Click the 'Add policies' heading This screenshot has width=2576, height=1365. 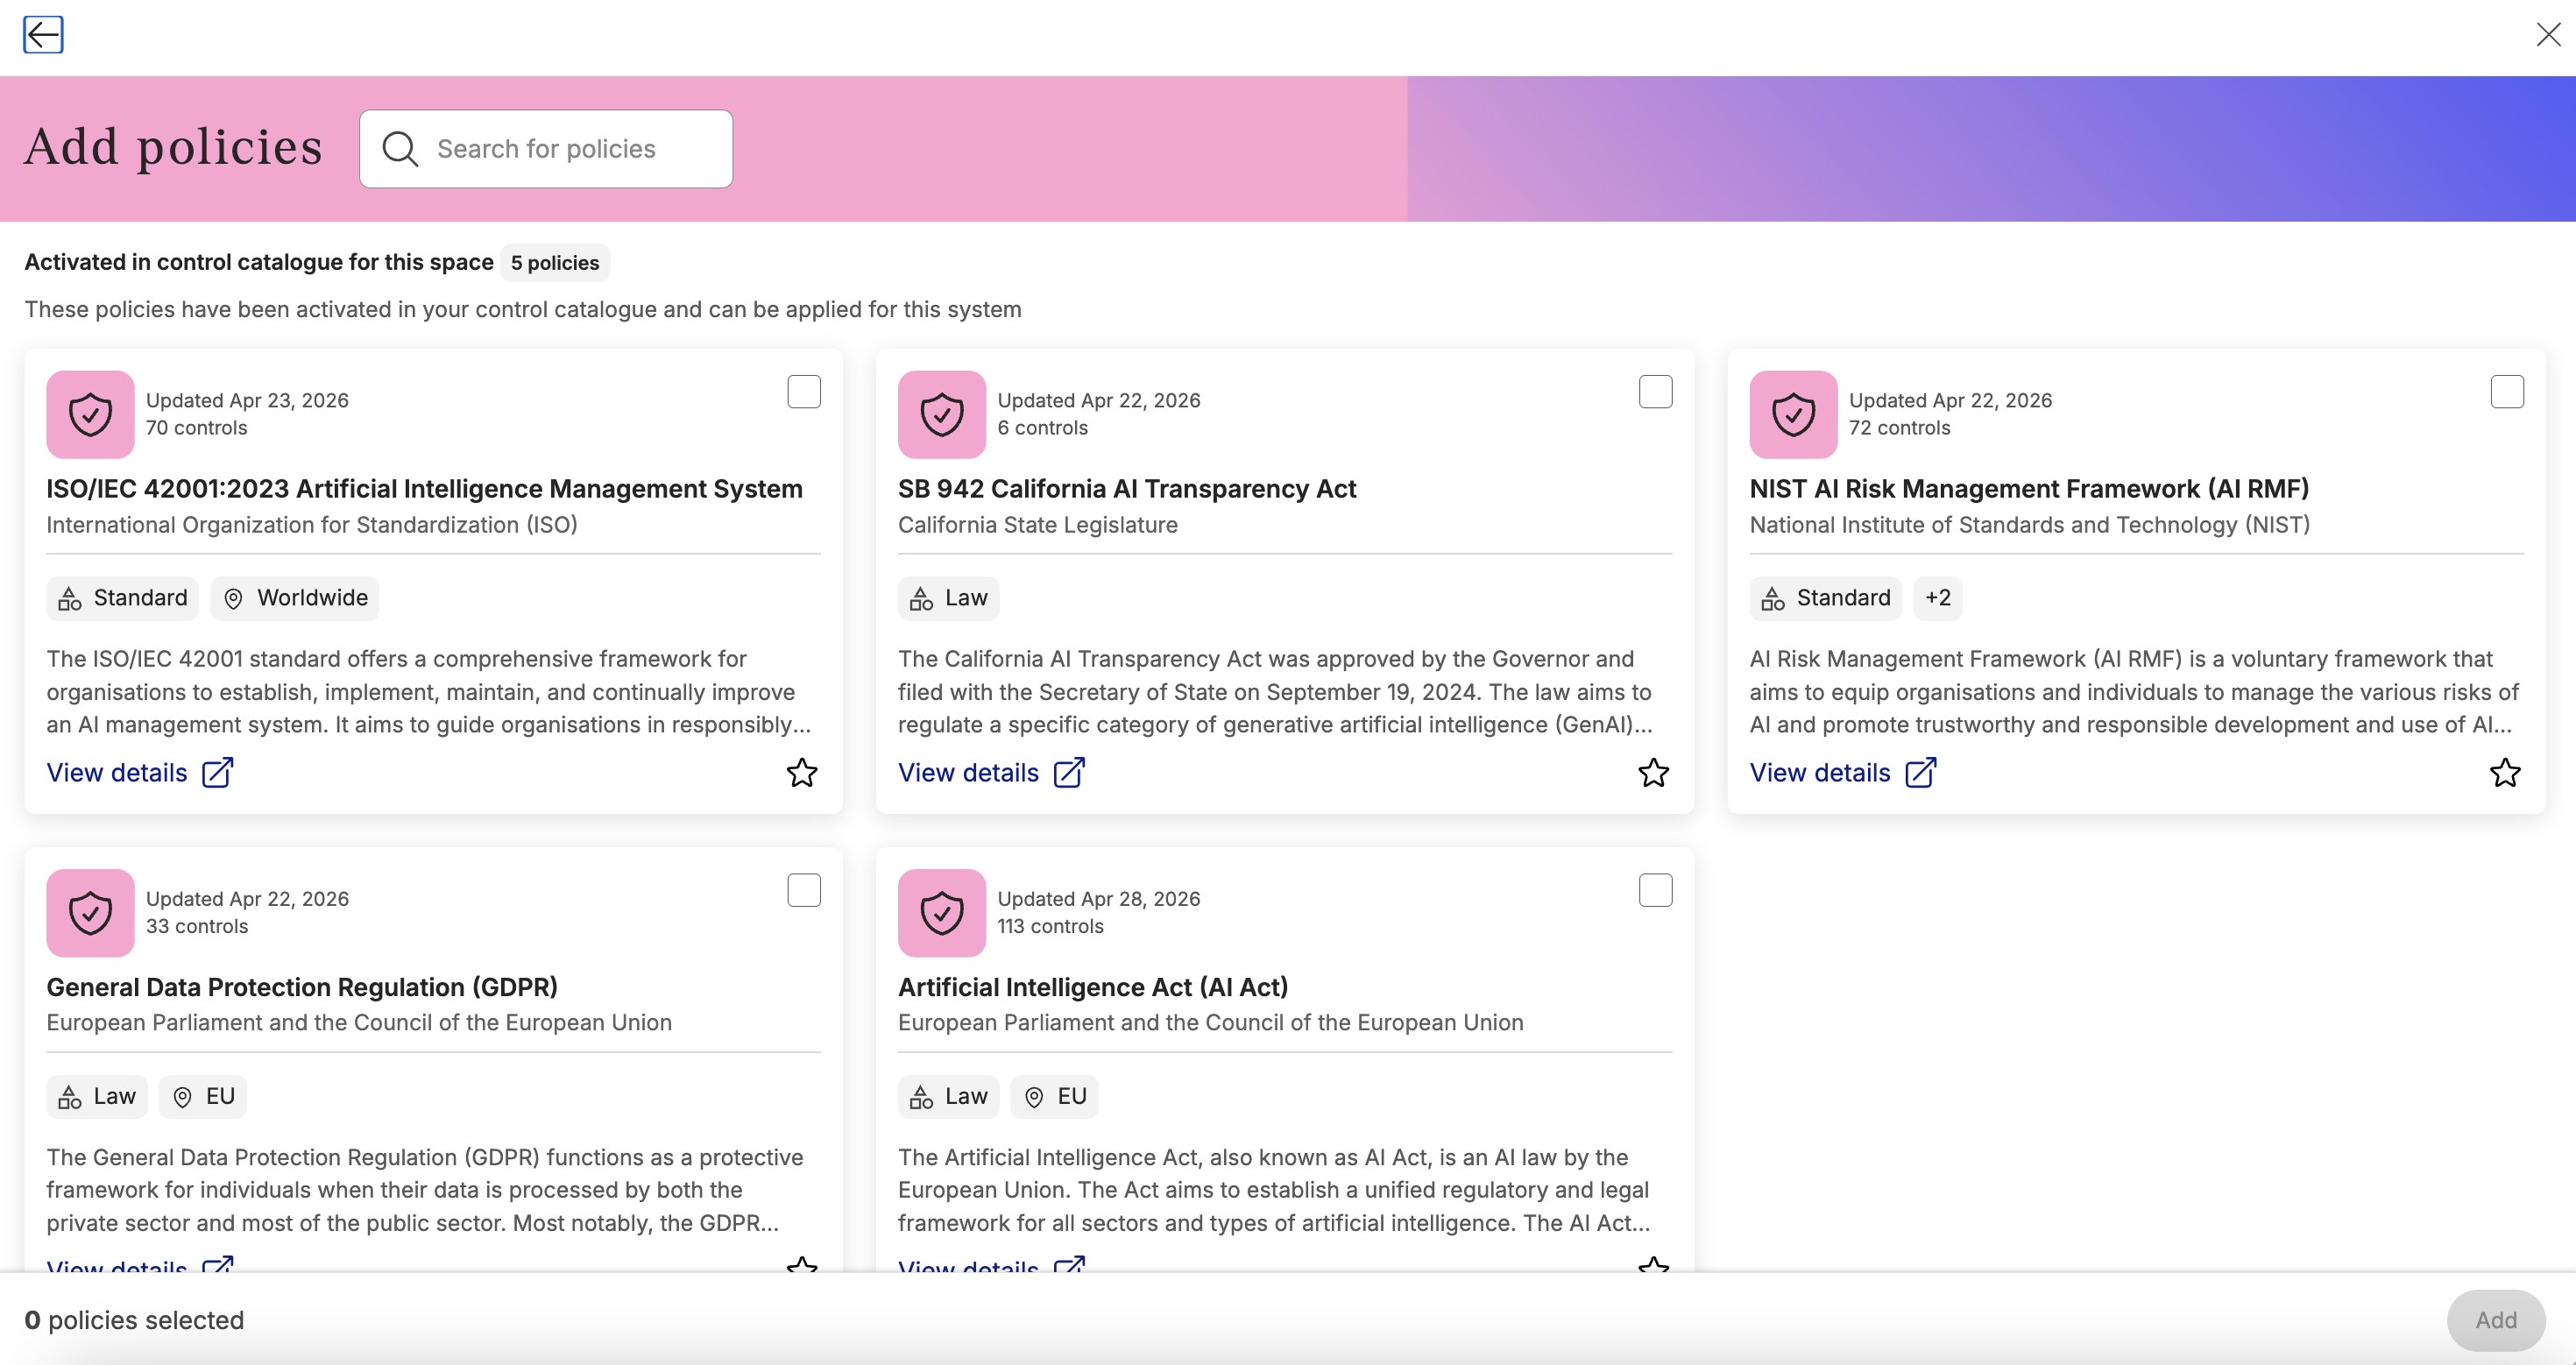click(173, 147)
